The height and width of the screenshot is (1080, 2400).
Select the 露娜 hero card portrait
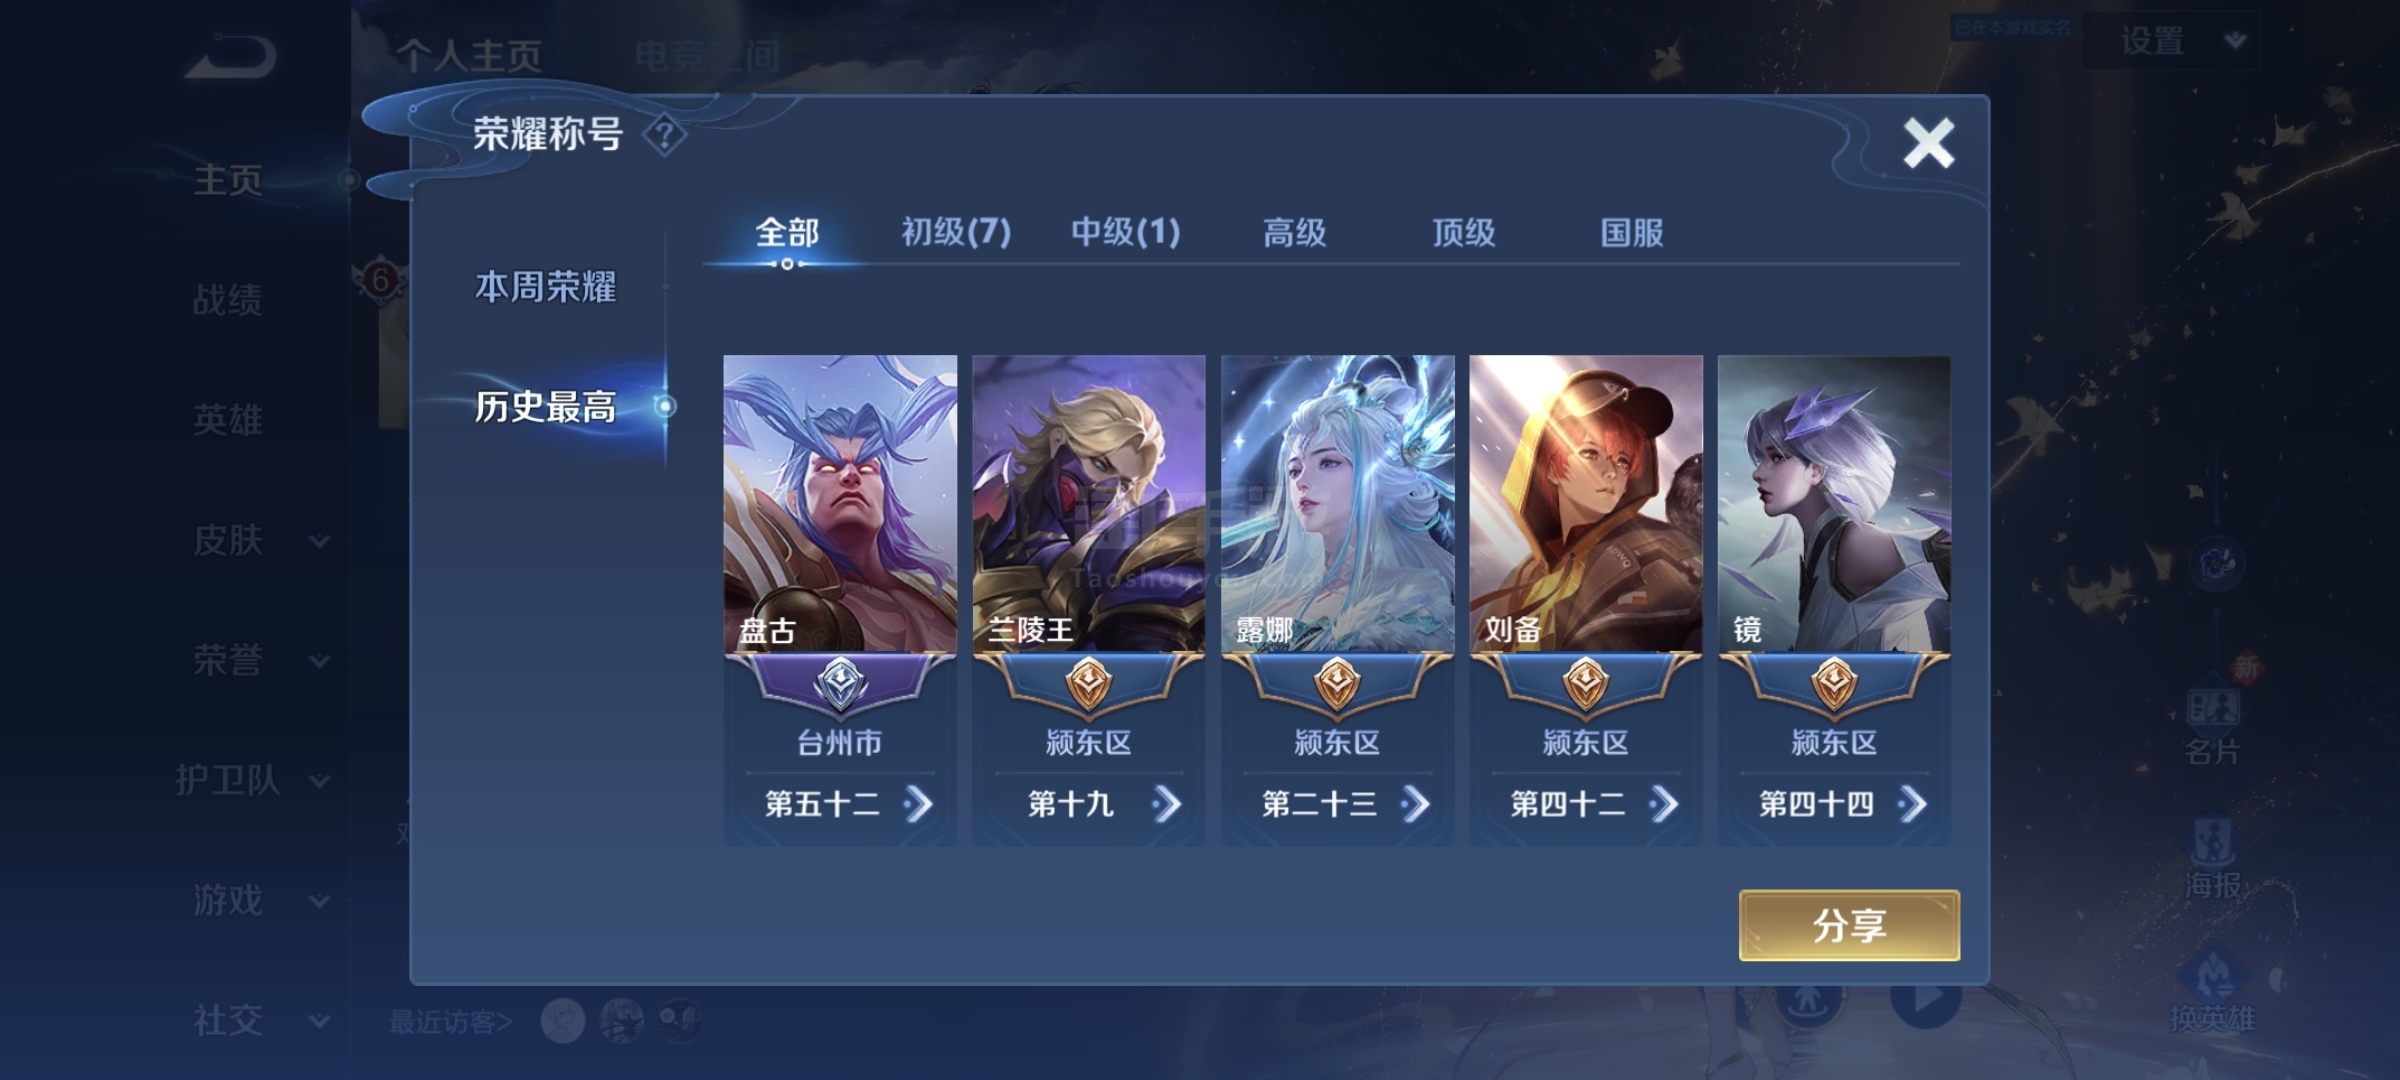1337,504
